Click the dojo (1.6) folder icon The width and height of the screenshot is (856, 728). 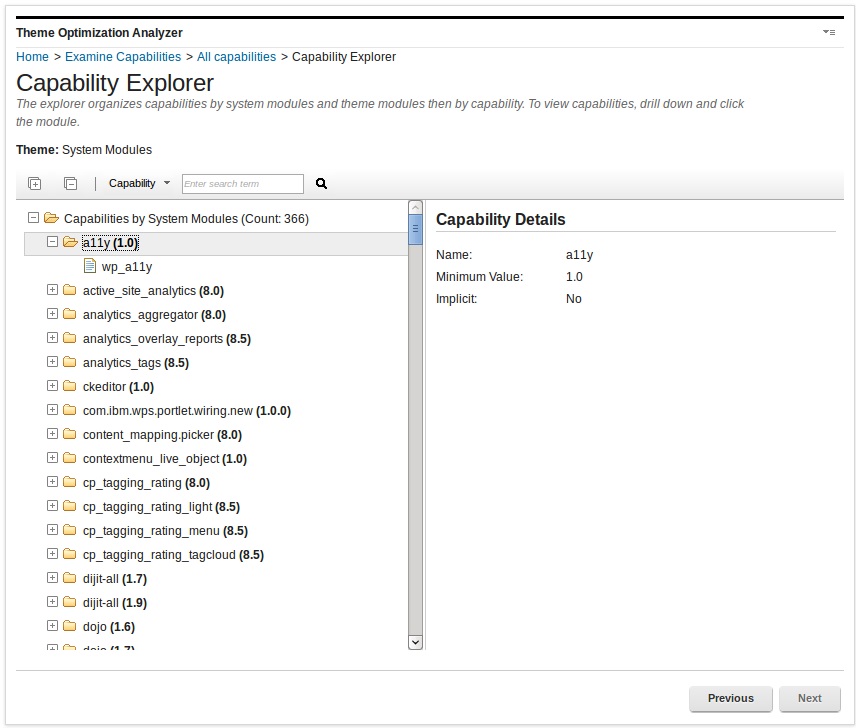tap(69, 626)
